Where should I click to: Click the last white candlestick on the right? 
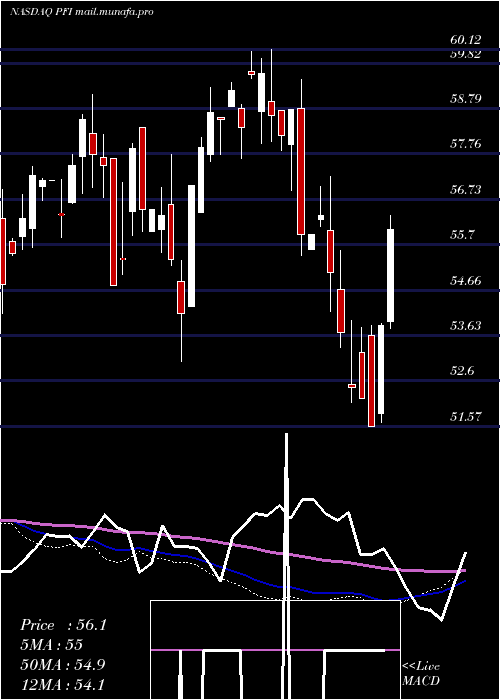(x=391, y=272)
